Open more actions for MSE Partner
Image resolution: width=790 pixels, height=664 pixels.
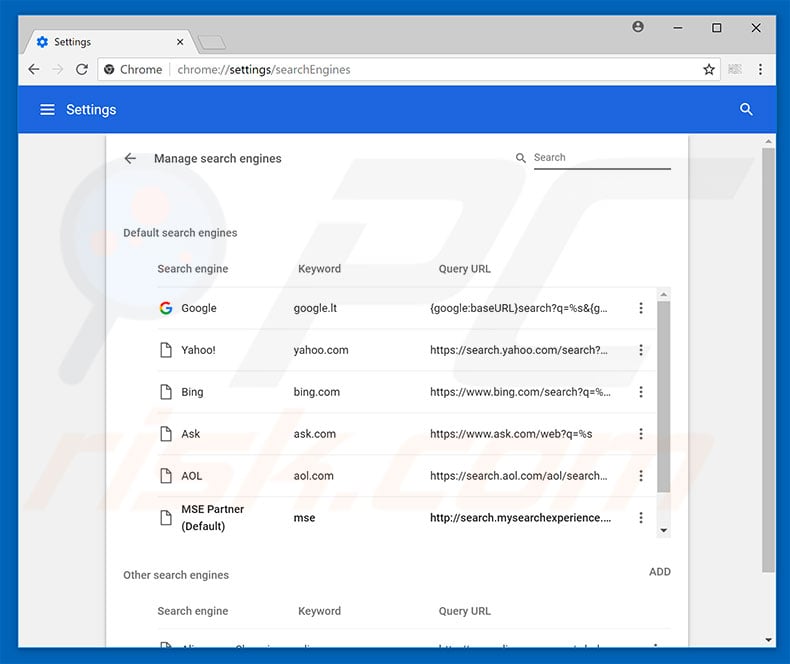coord(640,517)
